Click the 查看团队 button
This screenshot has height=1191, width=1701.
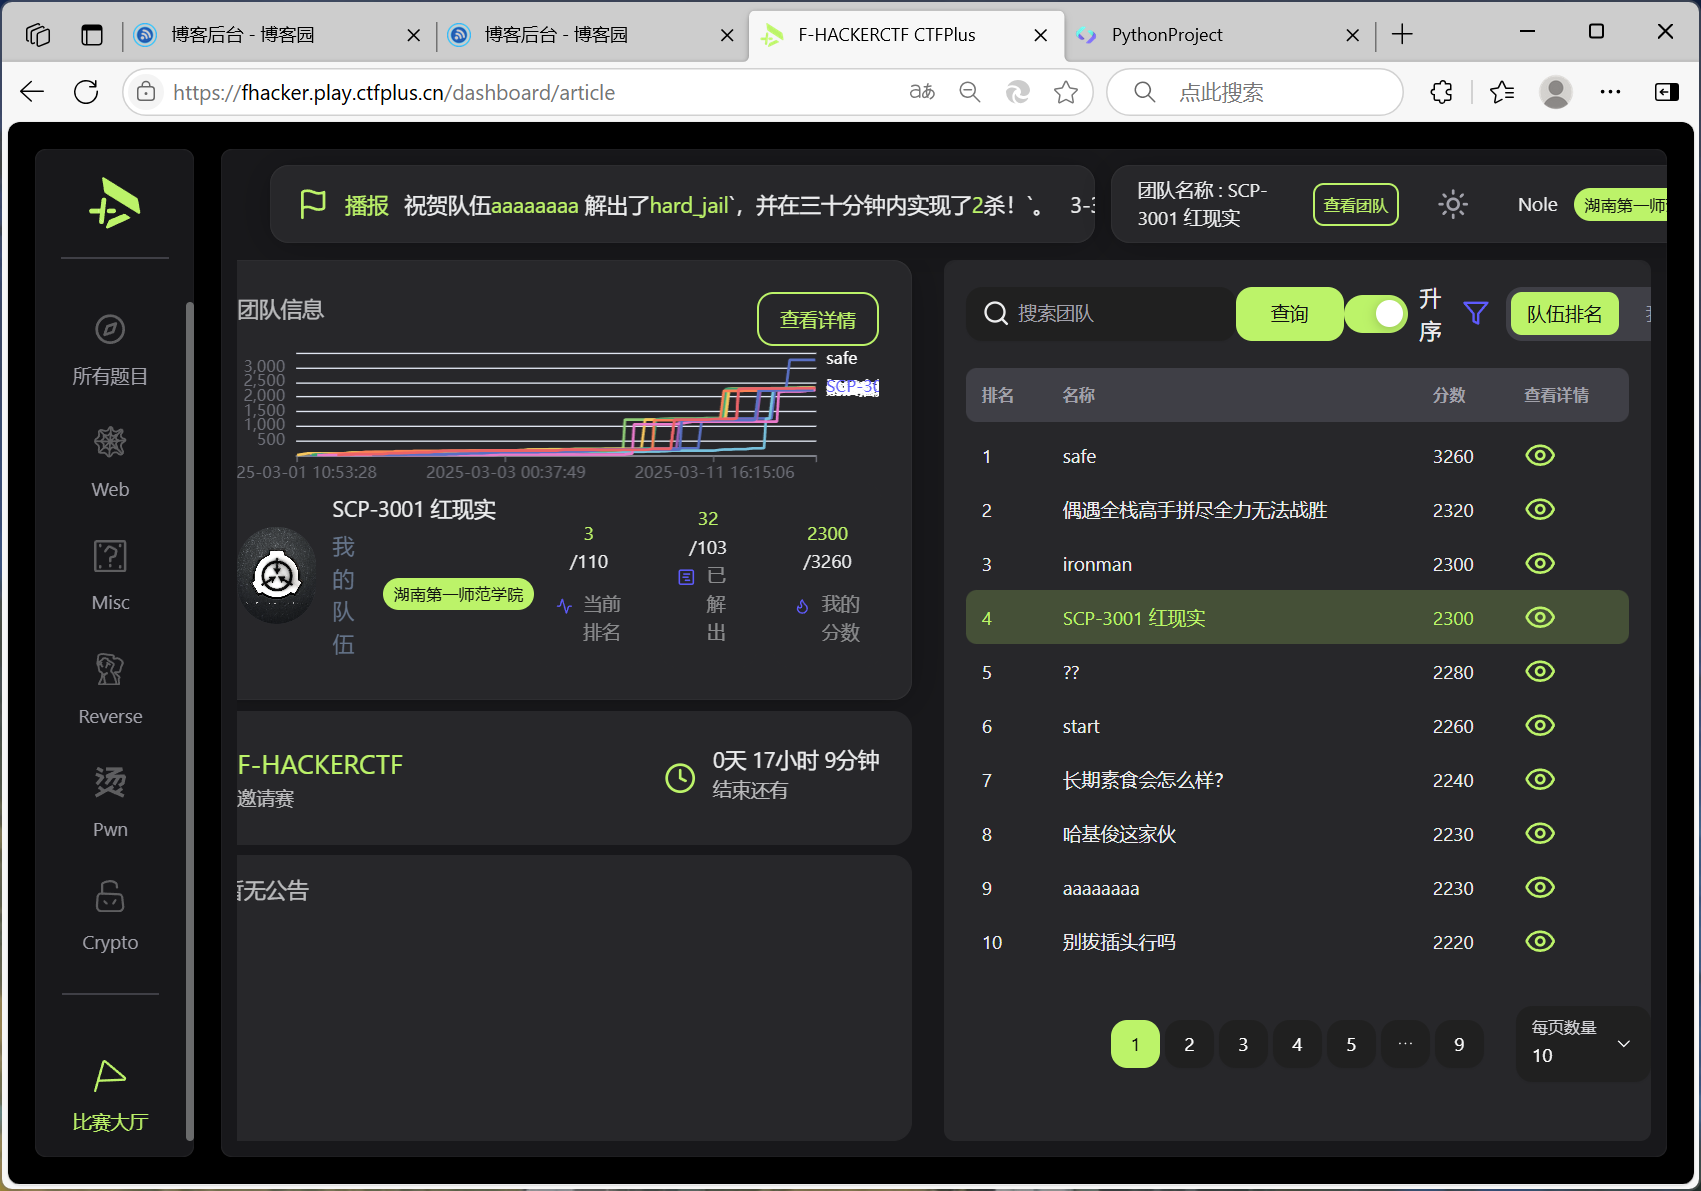click(x=1356, y=205)
